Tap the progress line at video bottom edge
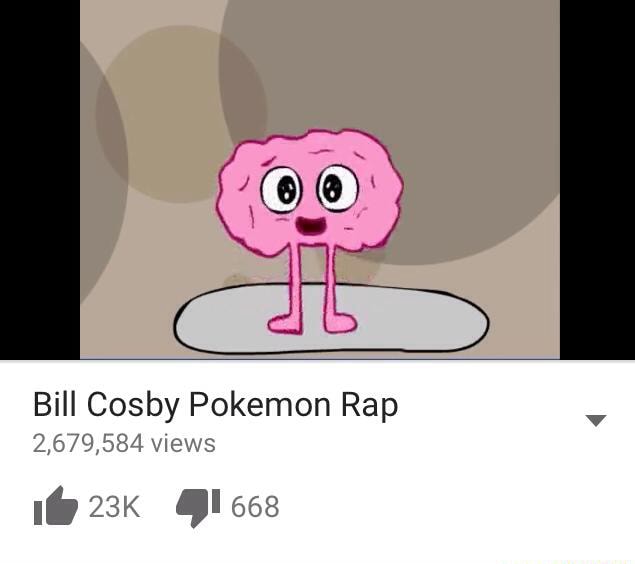The height and width of the screenshot is (564, 635). (320, 359)
